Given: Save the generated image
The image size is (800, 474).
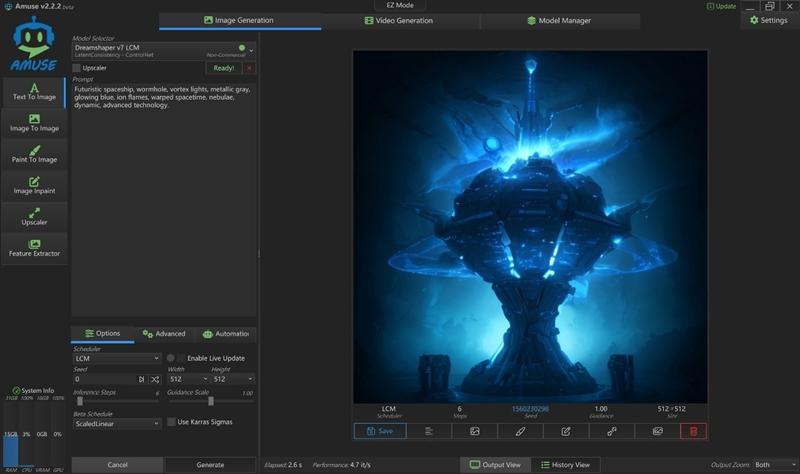Looking at the screenshot, I should (379, 431).
